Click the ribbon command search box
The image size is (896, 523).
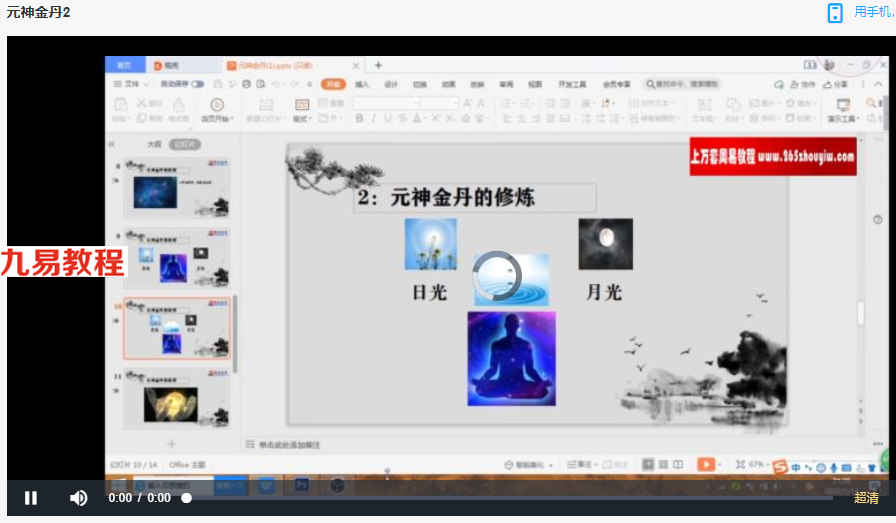(682, 84)
